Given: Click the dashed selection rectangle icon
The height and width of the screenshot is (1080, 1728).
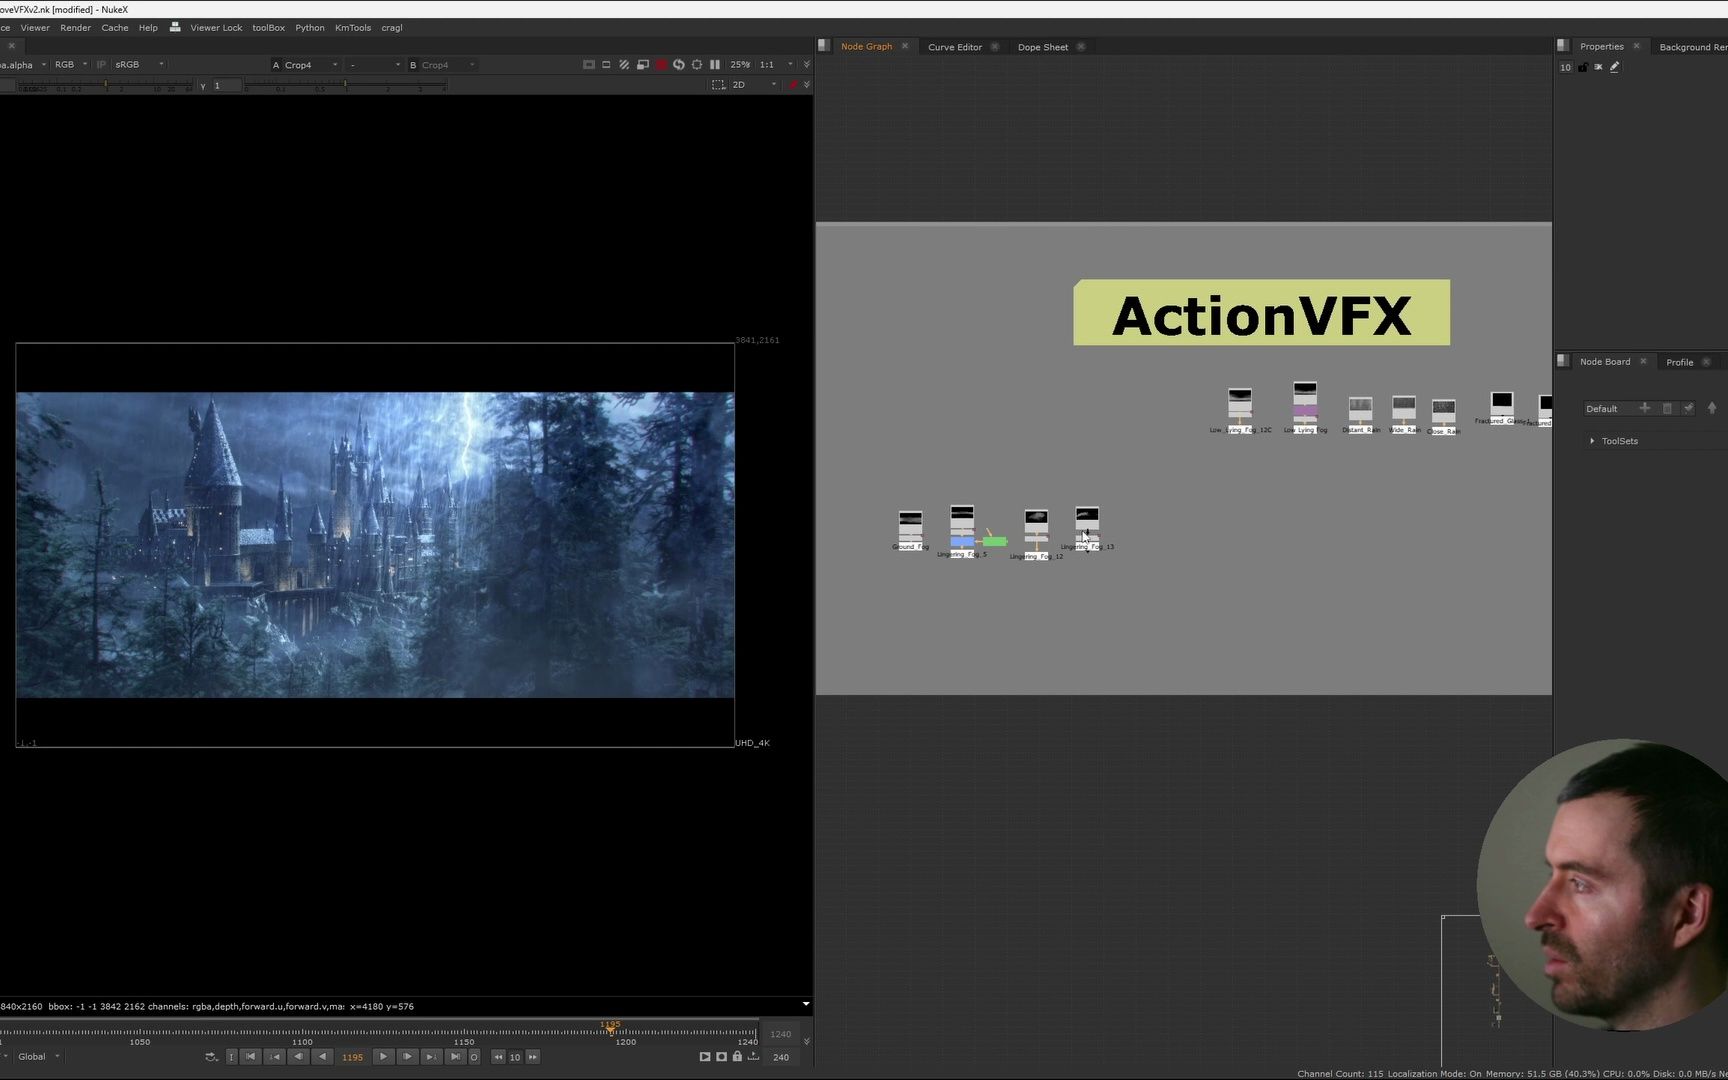Looking at the screenshot, I should [718, 85].
